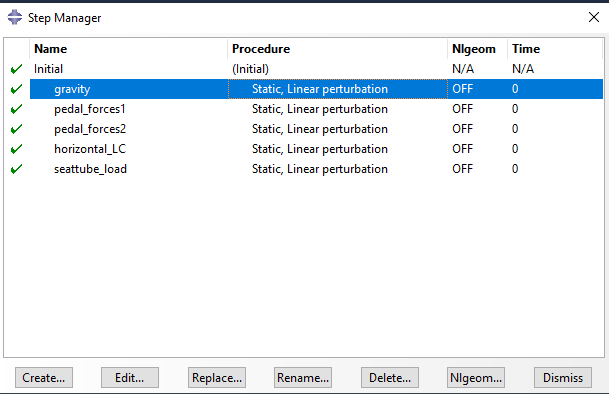Click the Step Manager title bar icon
The image size is (609, 394).
[15, 17]
